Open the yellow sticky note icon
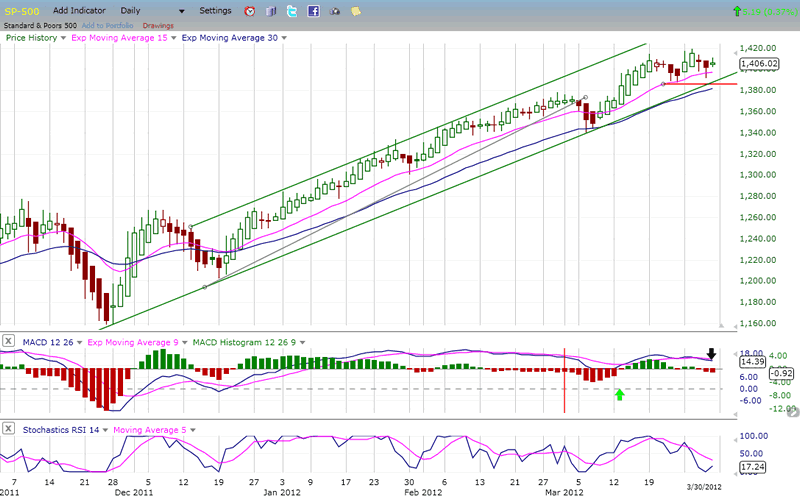800x497 pixels. coord(356,11)
